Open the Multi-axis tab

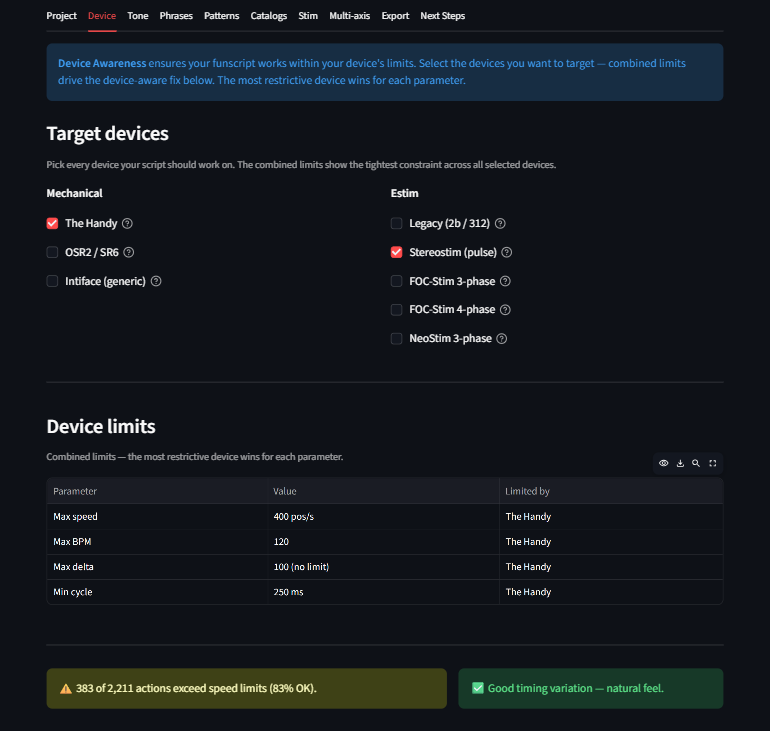(x=349, y=16)
